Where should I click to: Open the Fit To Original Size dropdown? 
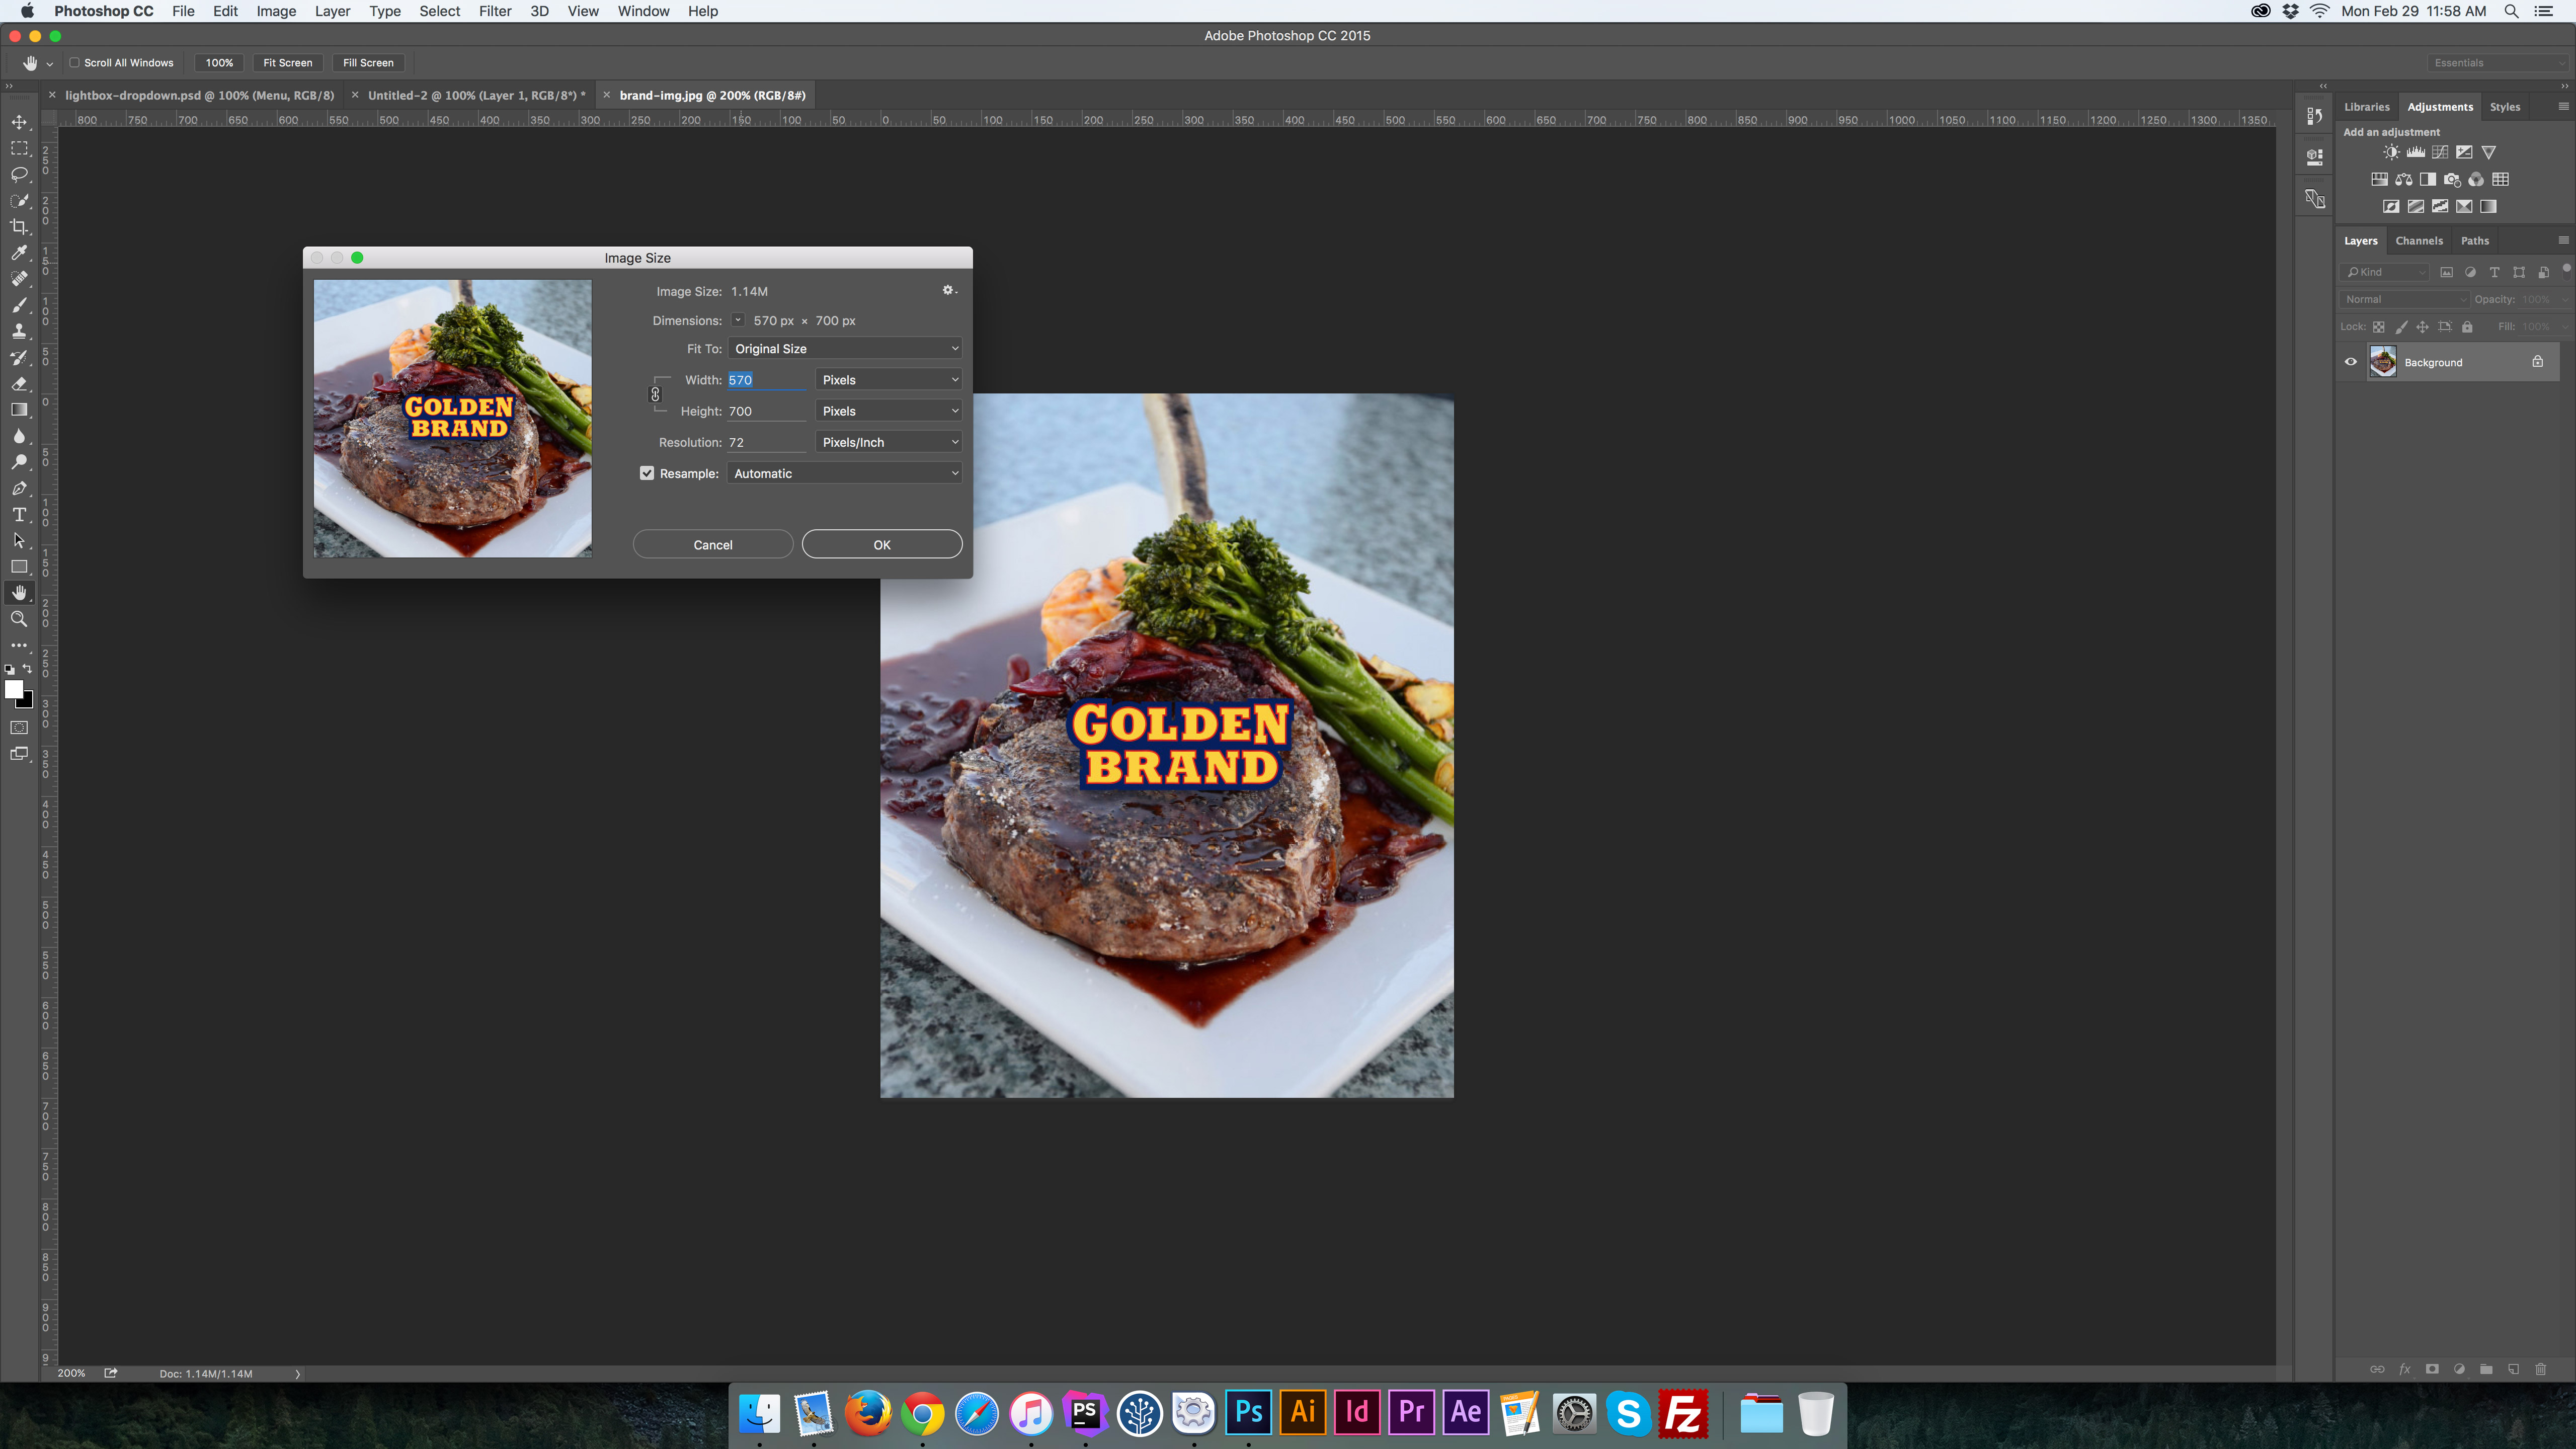[x=845, y=349]
